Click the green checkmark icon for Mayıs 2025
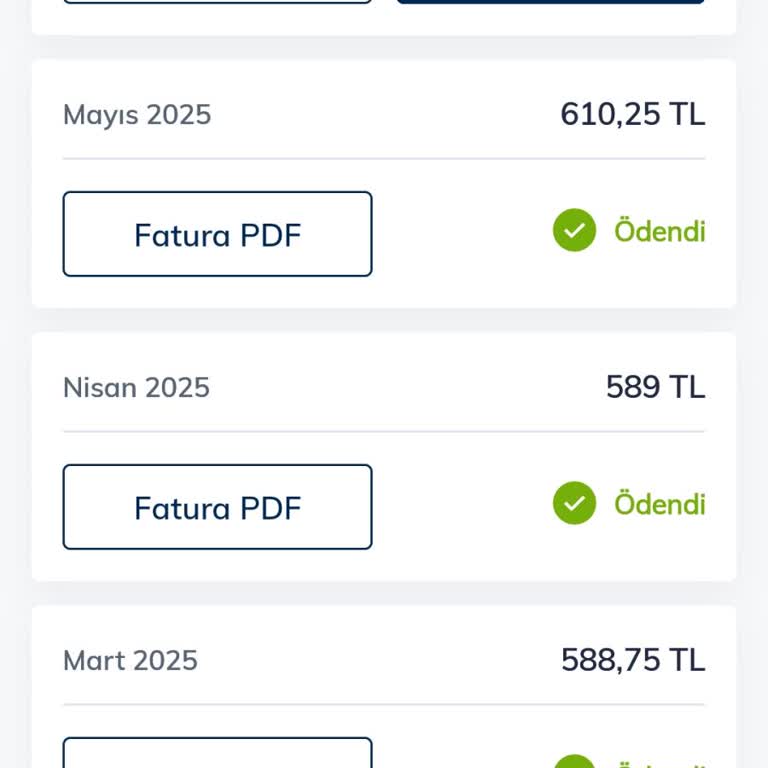Screen dimensions: 768x768 point(574,231)
